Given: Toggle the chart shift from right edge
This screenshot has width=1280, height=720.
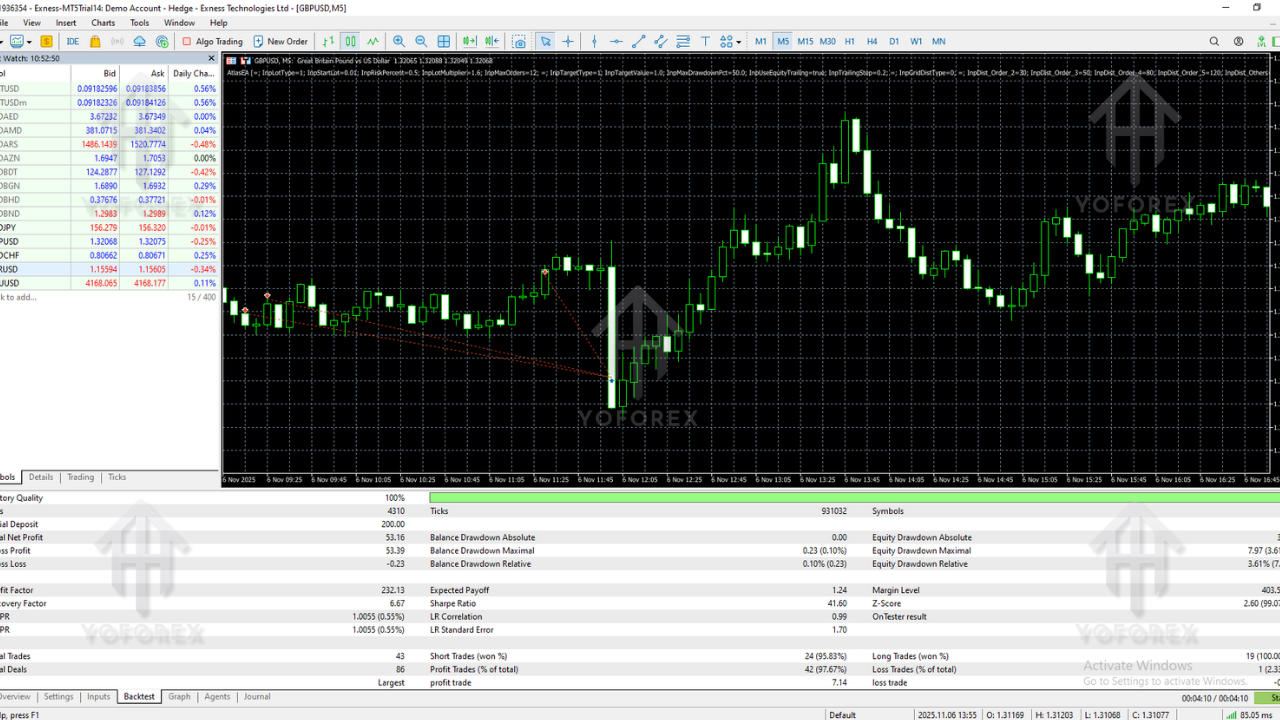Looking at the screenshot, I should [490, 41].
